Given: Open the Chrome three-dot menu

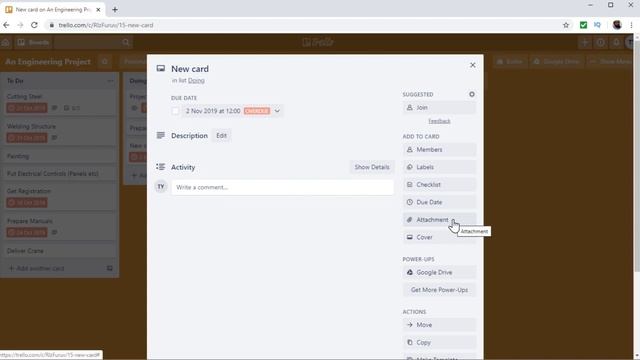Looking at the screenshot, I should 631,25.
